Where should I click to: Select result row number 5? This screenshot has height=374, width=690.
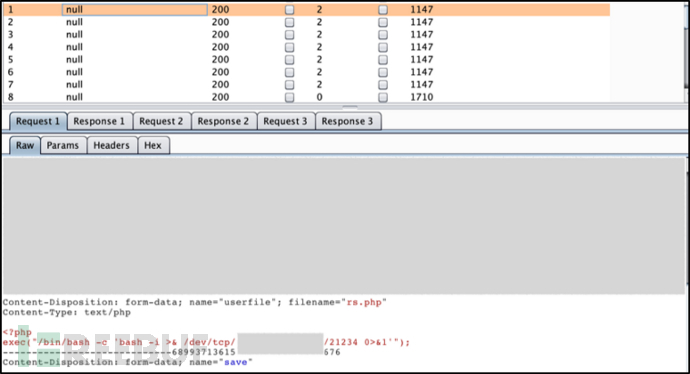pyautogui.click(x=307, y=59)
